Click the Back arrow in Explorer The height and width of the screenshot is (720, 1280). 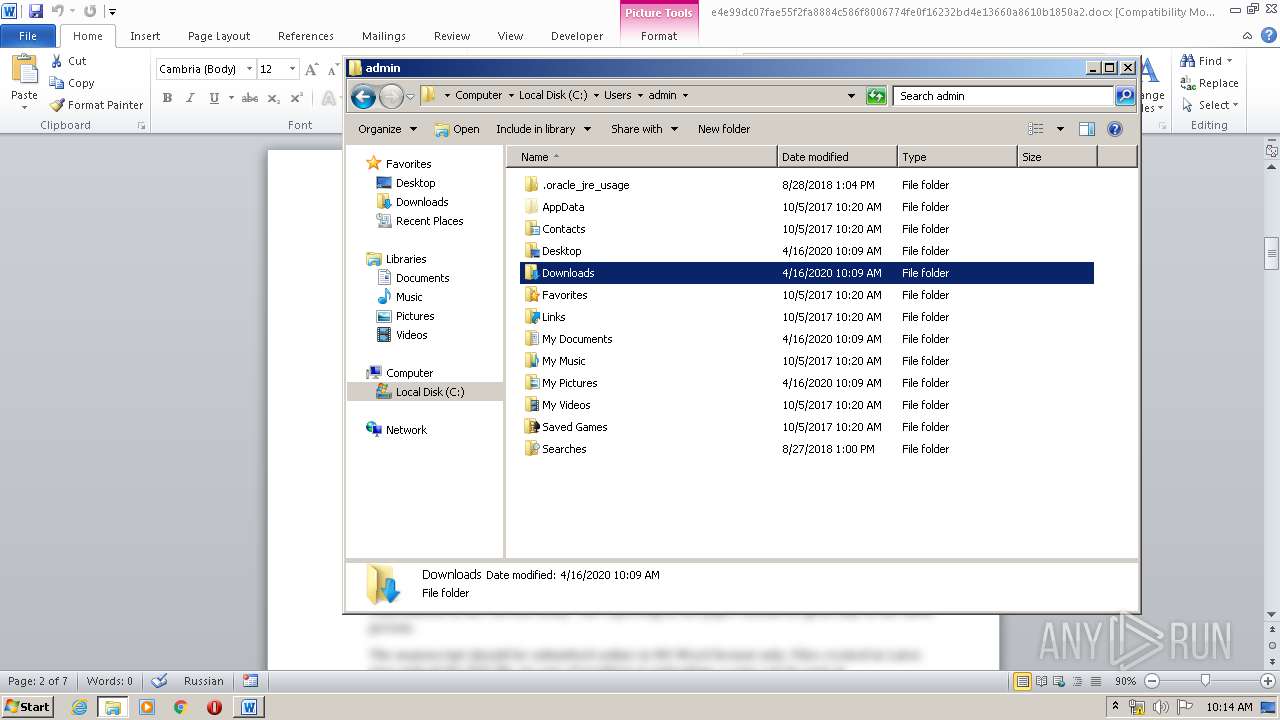tap(363, 96)
